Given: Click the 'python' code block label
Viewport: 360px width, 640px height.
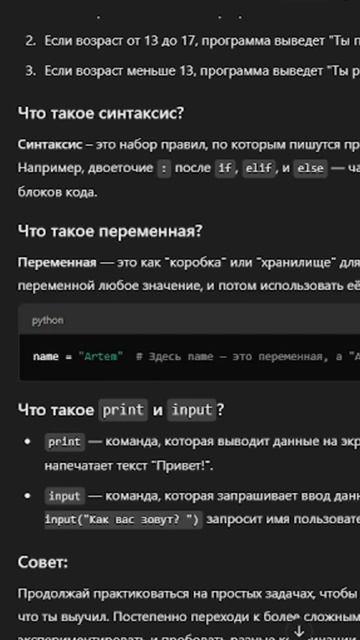Looking at the screenshot, I should coord(48,321).
